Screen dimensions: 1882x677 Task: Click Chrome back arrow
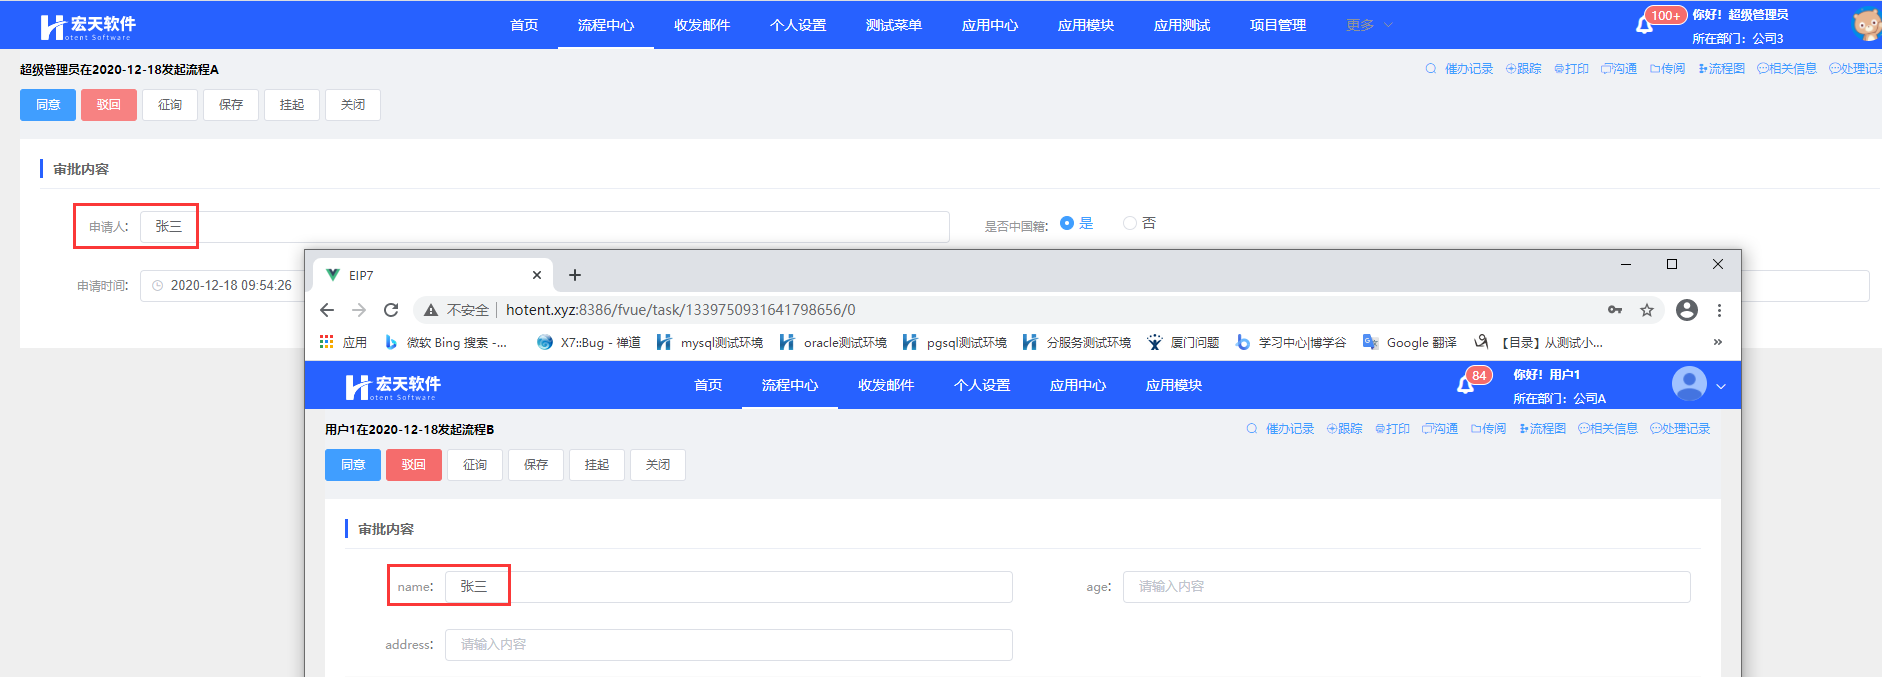click(327, 310)
